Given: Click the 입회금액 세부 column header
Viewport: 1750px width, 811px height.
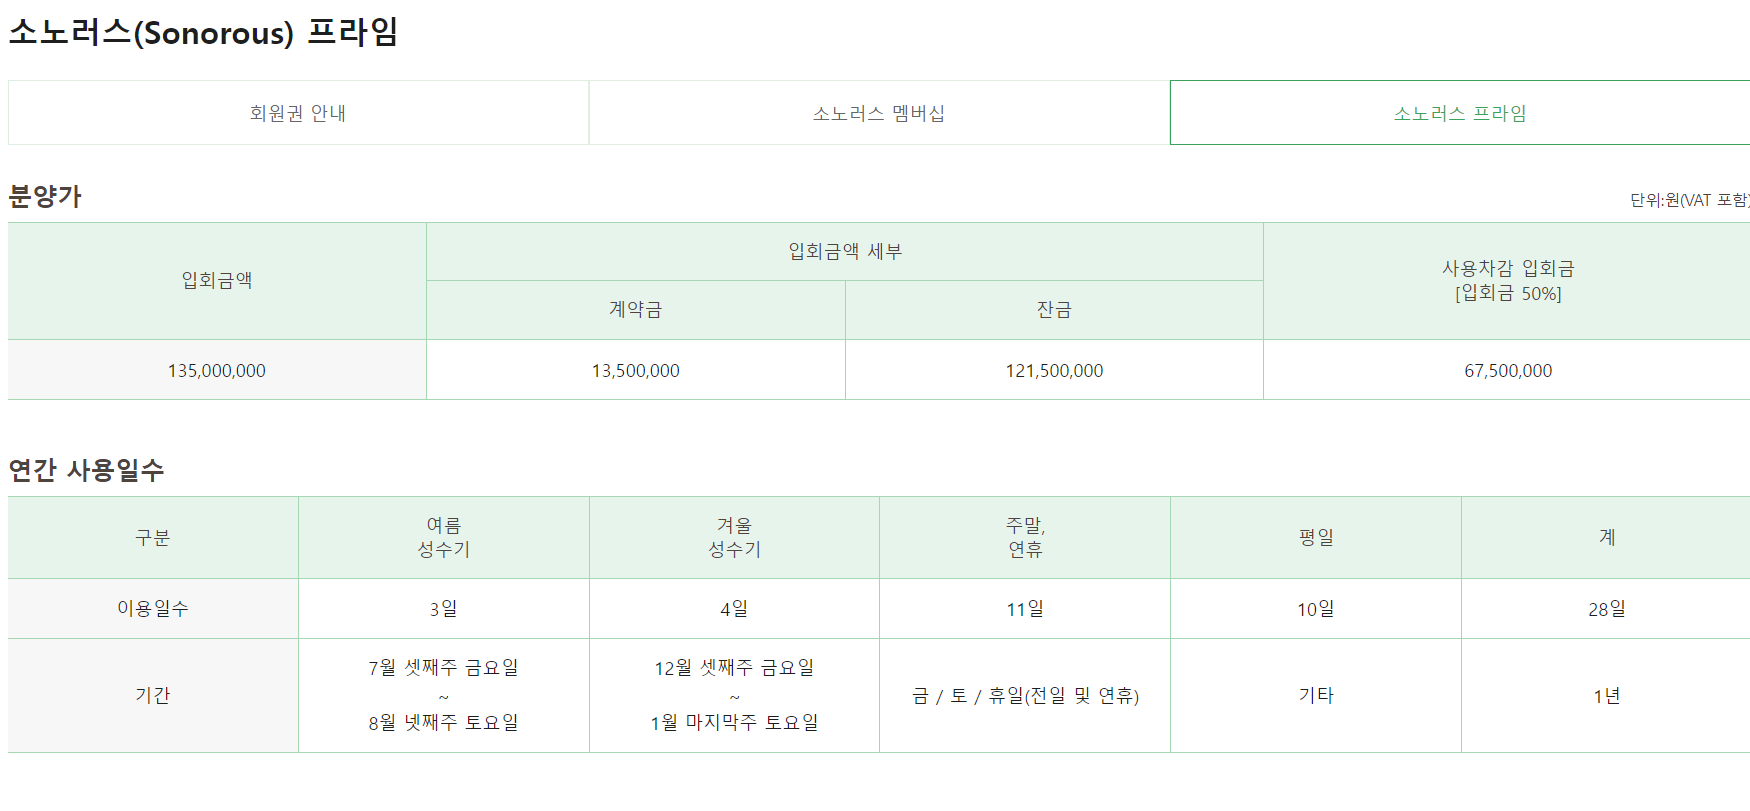Looking at the screenshot, I should coord(845,251).
